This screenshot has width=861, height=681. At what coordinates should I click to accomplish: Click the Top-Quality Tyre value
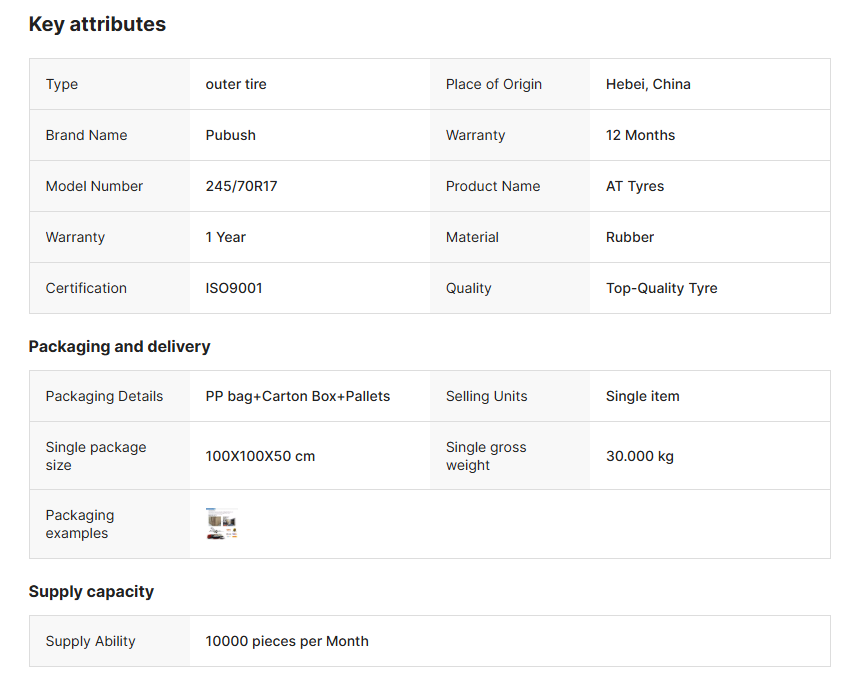coord(661,288)
